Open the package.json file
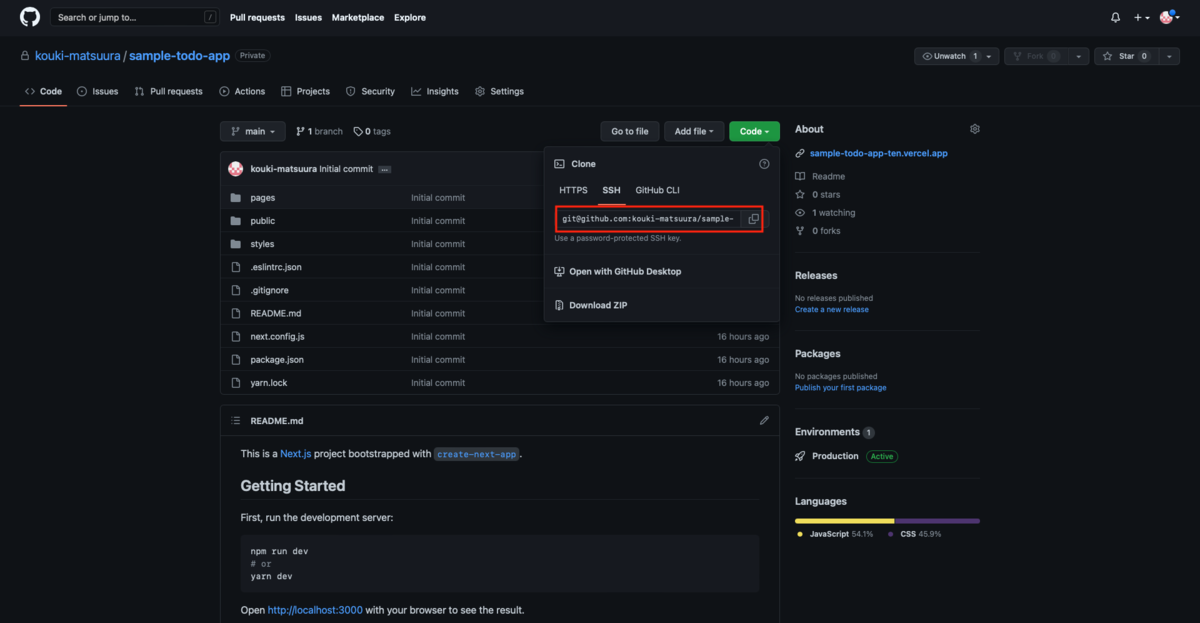The image size is (1200, 623). tap(277, 360)
